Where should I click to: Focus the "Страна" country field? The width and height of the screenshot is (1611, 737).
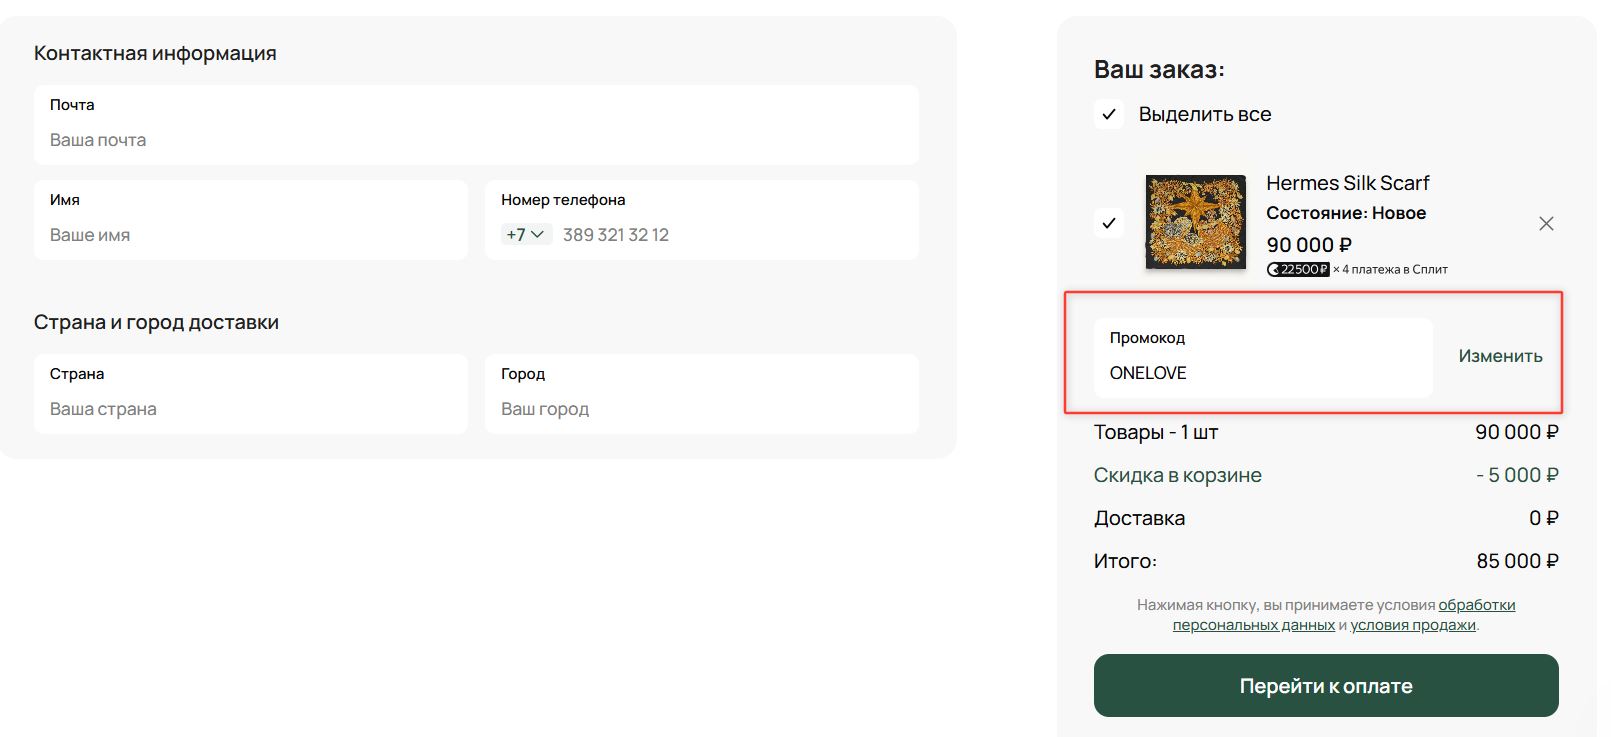point(250,409)
